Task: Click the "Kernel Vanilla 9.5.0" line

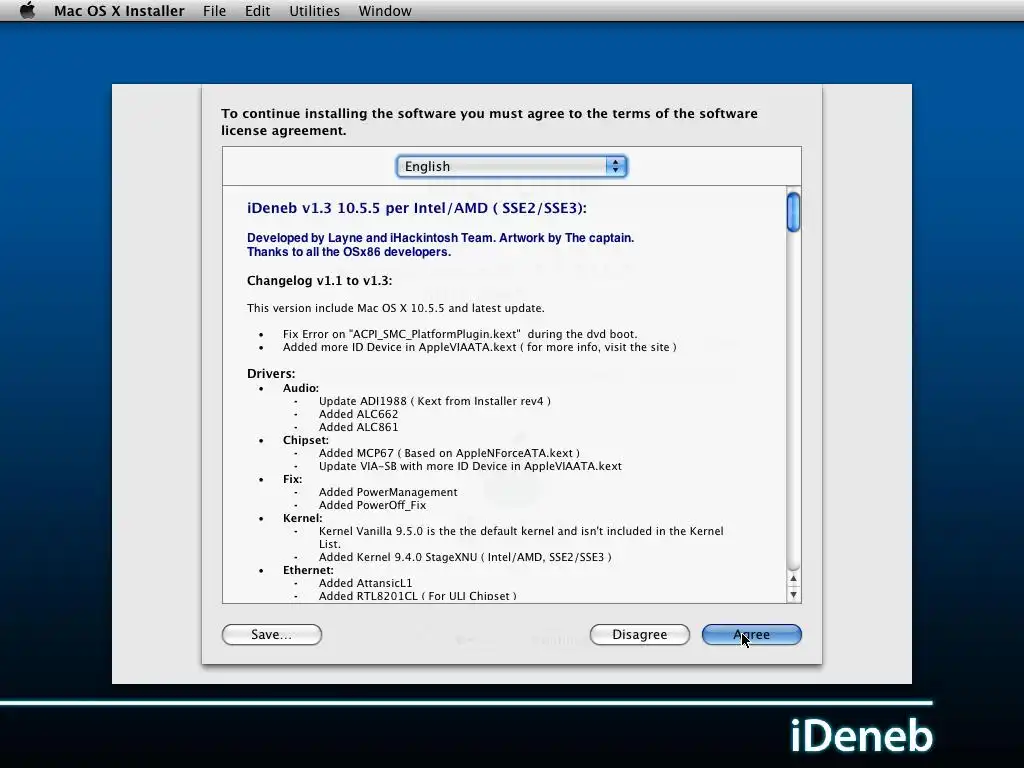Action: pyautogui.click(x=521, y=537)
